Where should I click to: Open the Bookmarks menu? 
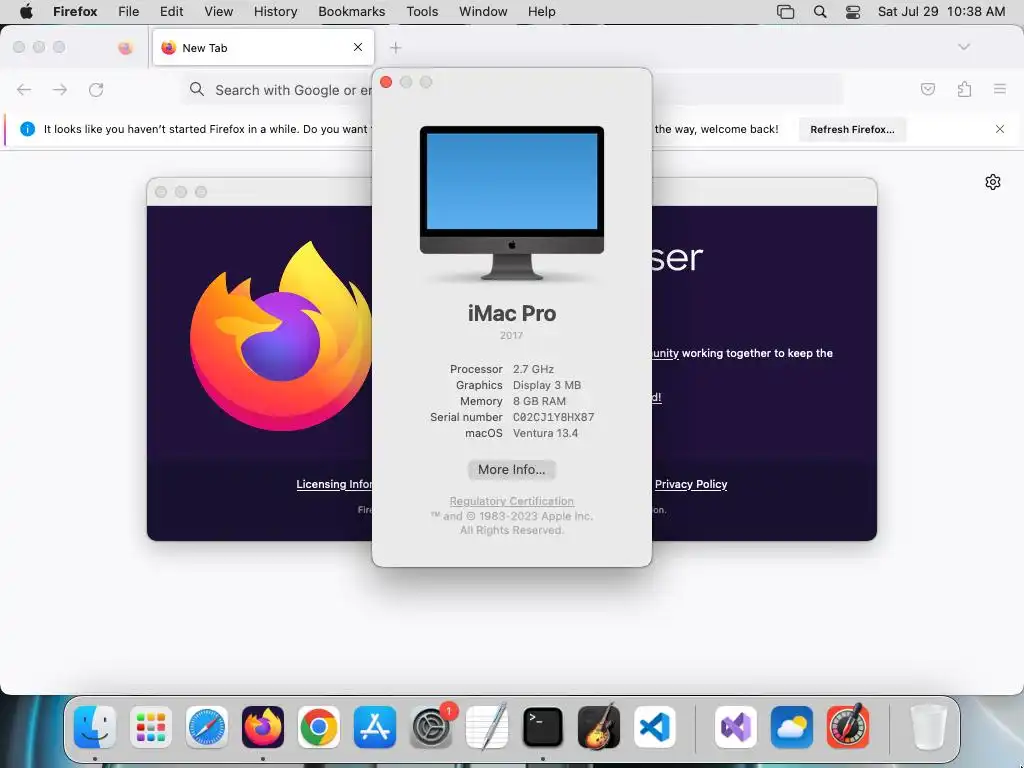click(352, 11)
